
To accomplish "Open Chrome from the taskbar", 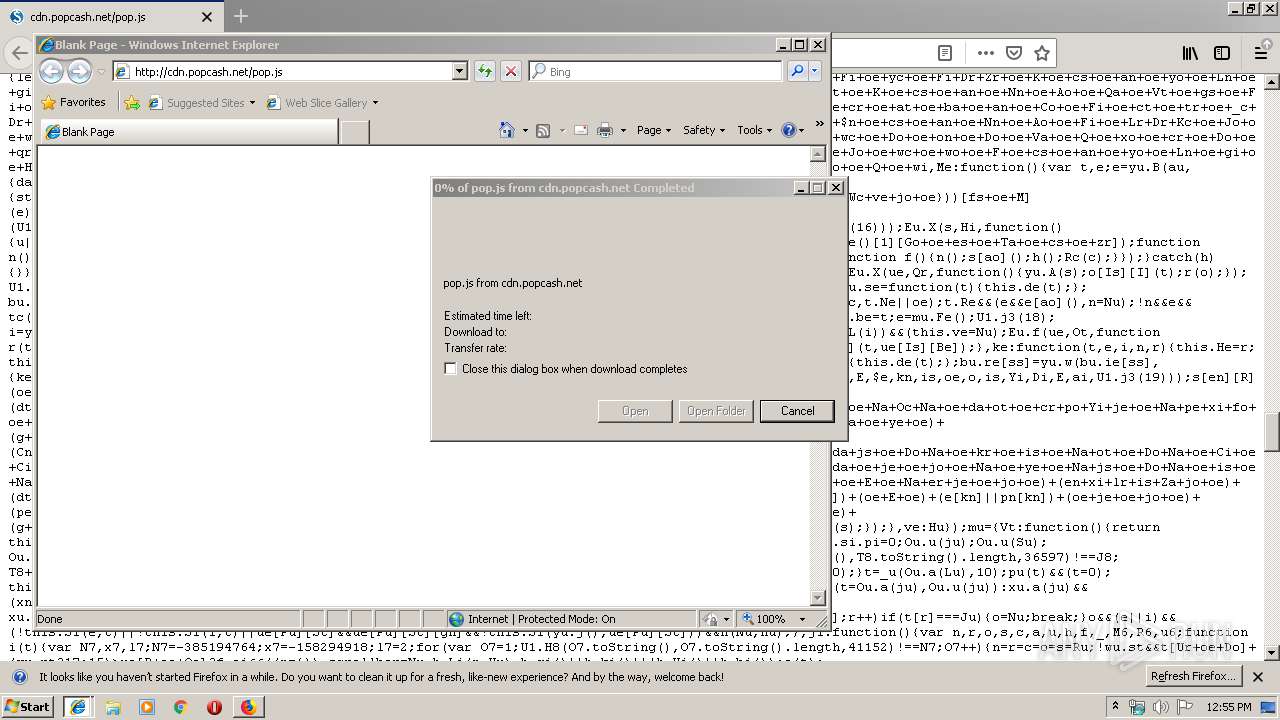I will pyautogui.click(x=180, y=707).
